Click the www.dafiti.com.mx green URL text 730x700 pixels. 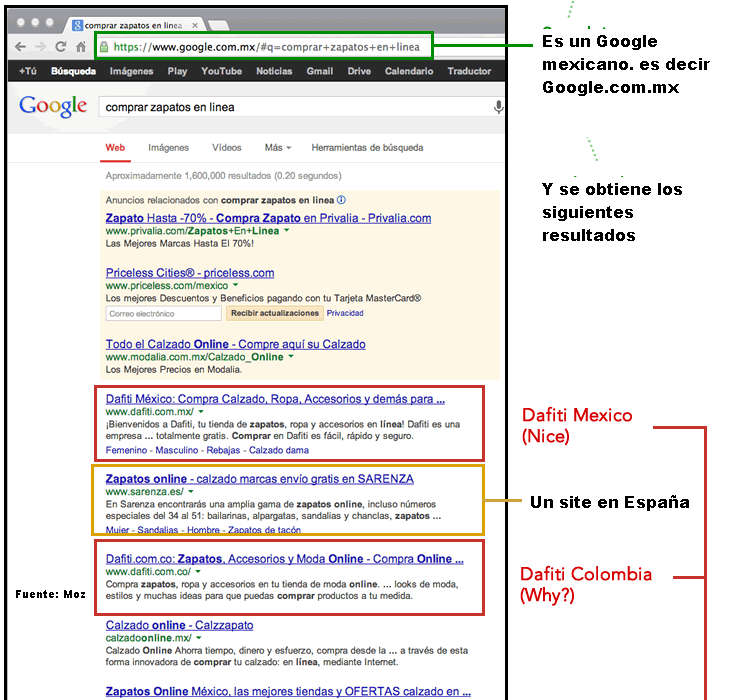click(149, 411)
